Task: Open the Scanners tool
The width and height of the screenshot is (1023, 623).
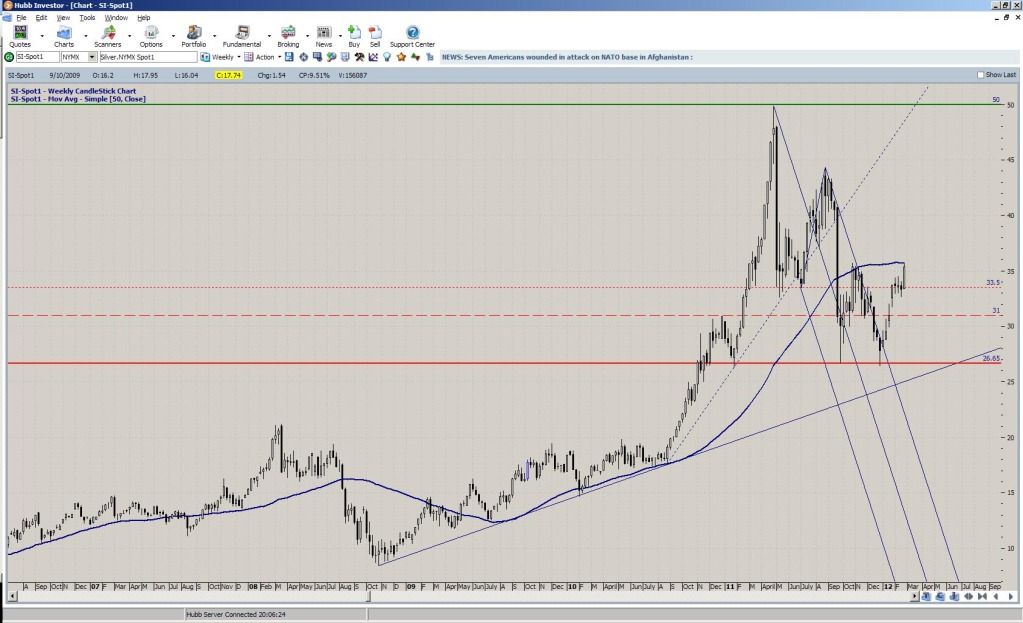Action: (x=107, y=35)
